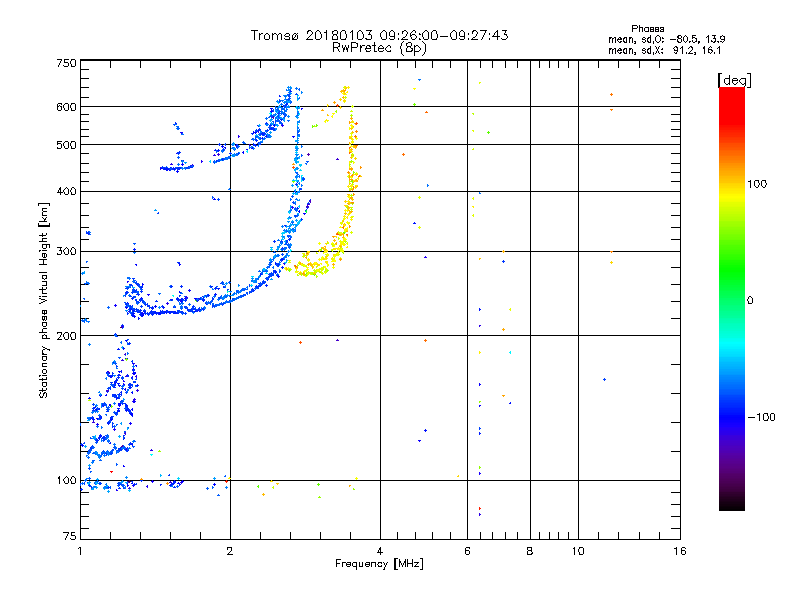
Task: Click the x-axis tick label '6'
Action: [x=467, y=551]
